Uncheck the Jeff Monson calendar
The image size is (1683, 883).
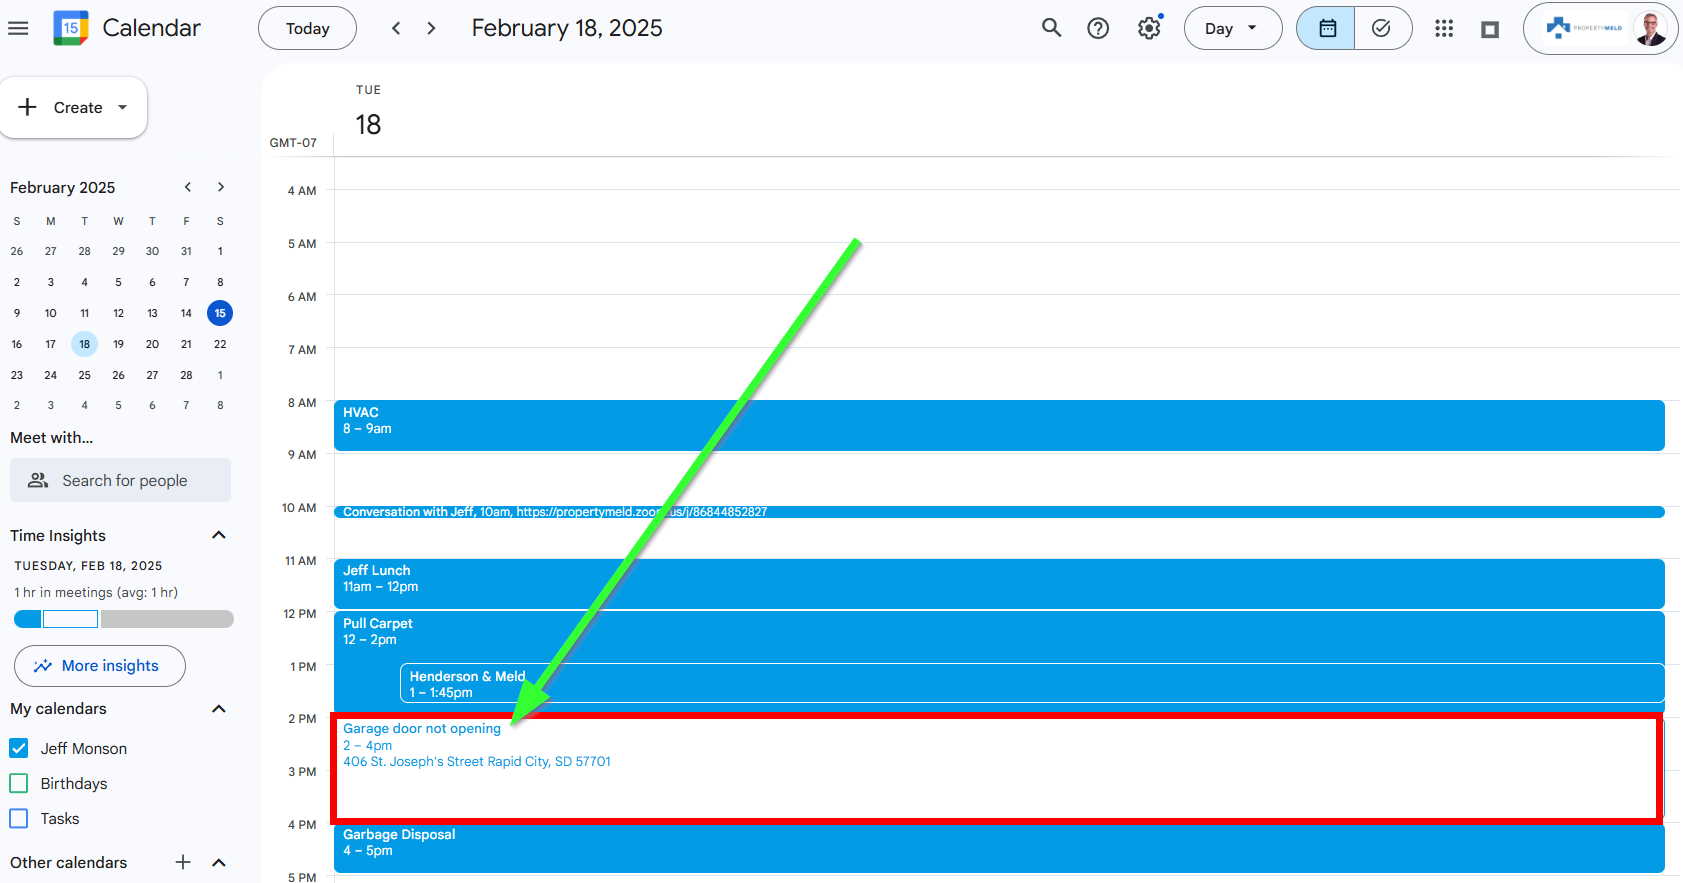click(19, 748)
